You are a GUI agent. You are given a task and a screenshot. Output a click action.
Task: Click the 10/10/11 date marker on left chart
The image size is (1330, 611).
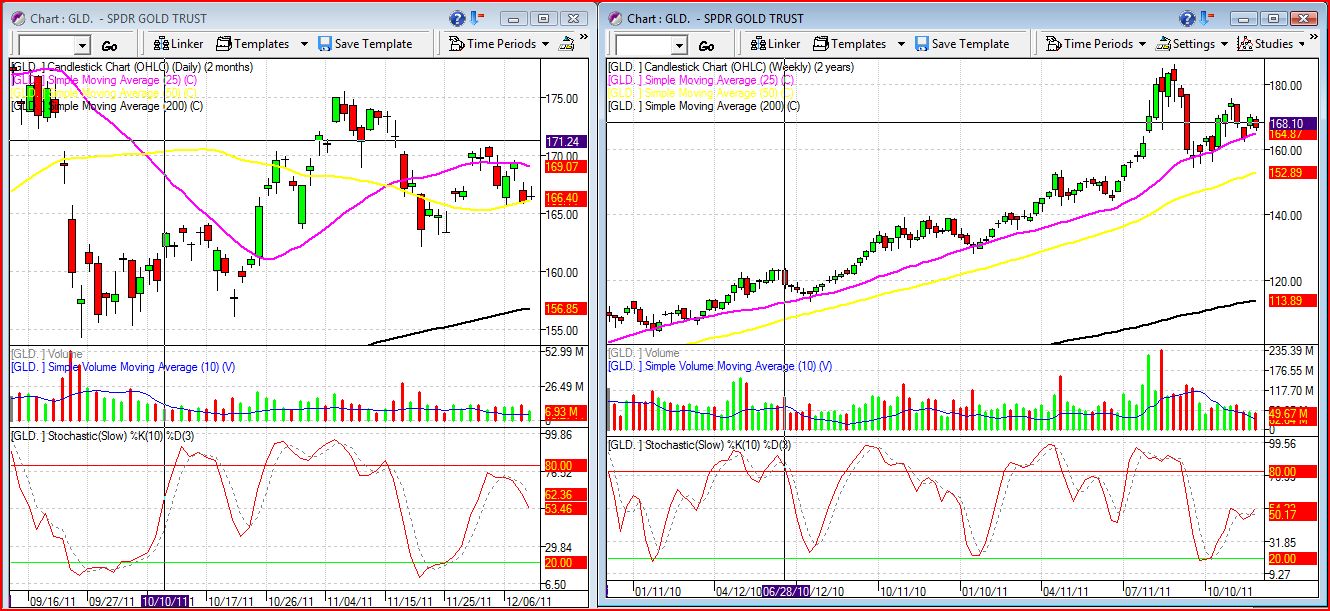pyautogui.click(x=165, y=602)
